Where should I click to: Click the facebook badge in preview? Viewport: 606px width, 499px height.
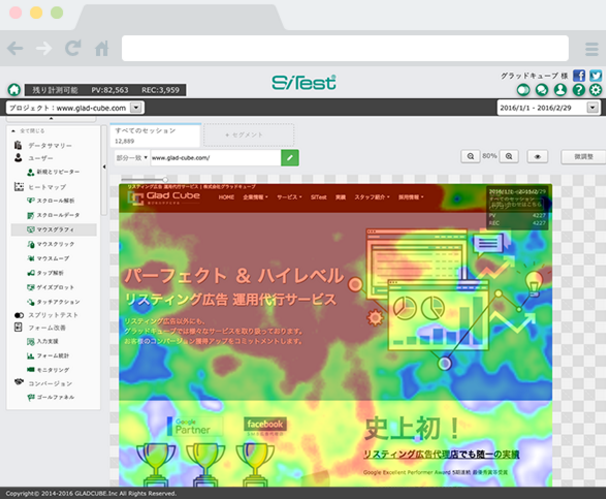coord(265,424)
